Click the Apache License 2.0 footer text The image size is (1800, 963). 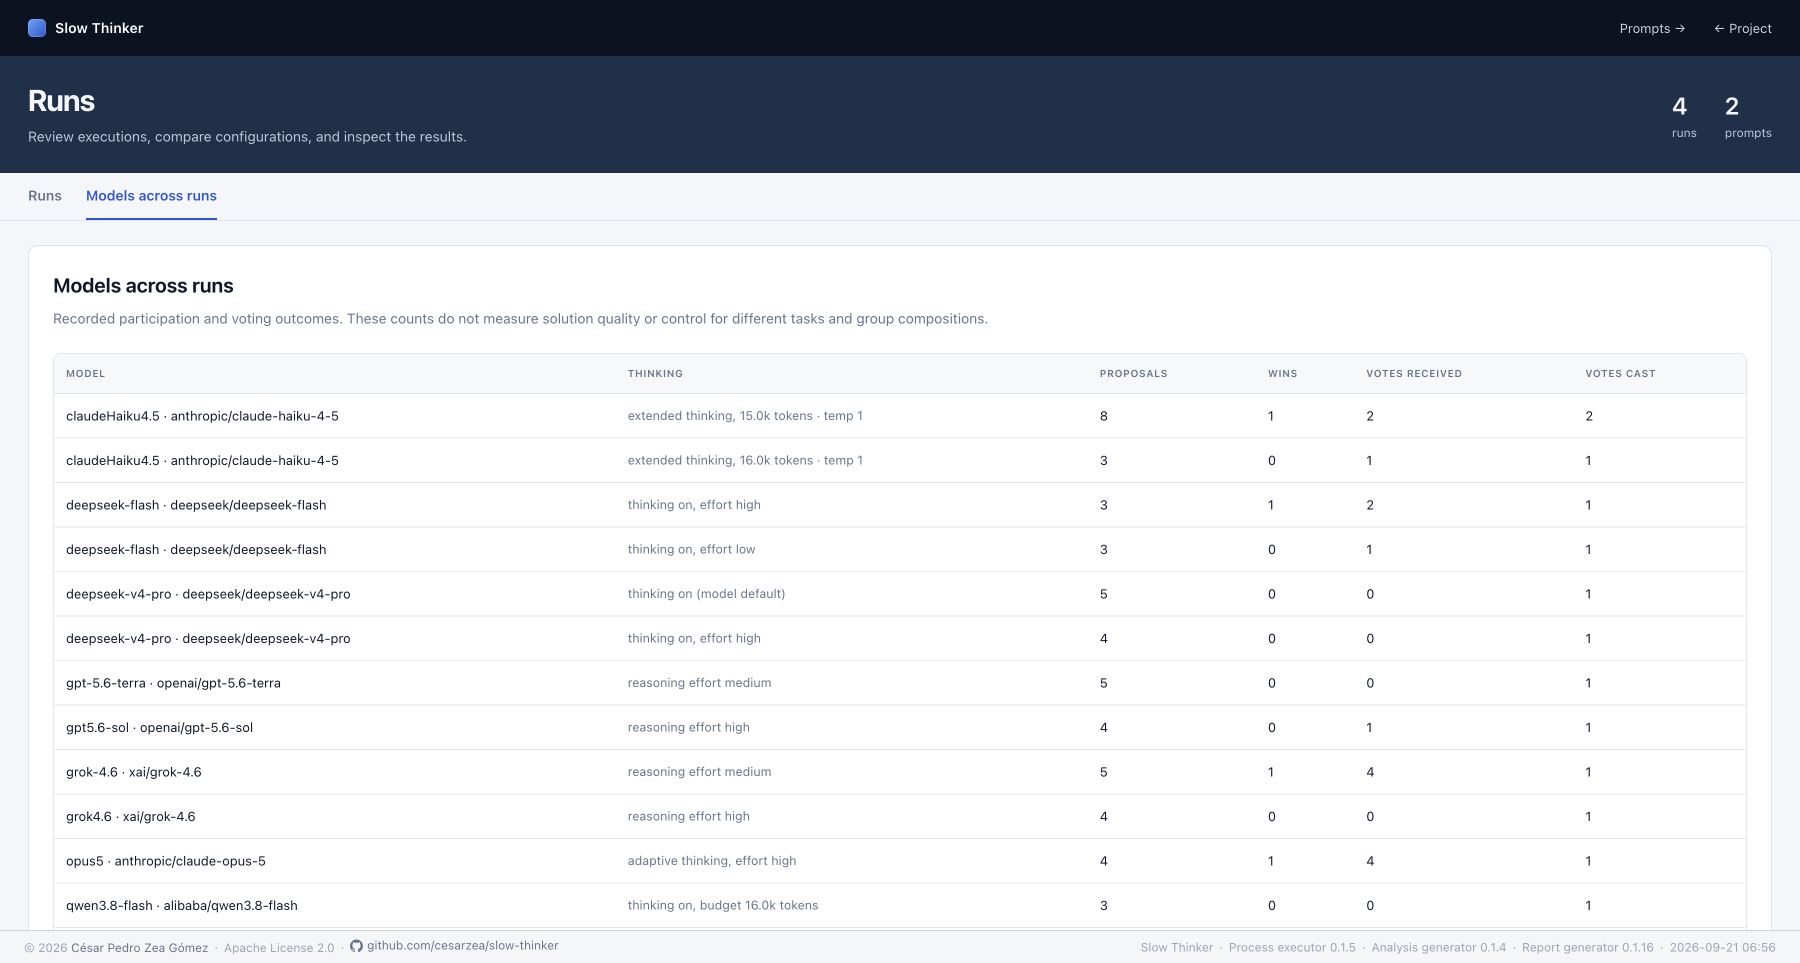pos(279,948)
